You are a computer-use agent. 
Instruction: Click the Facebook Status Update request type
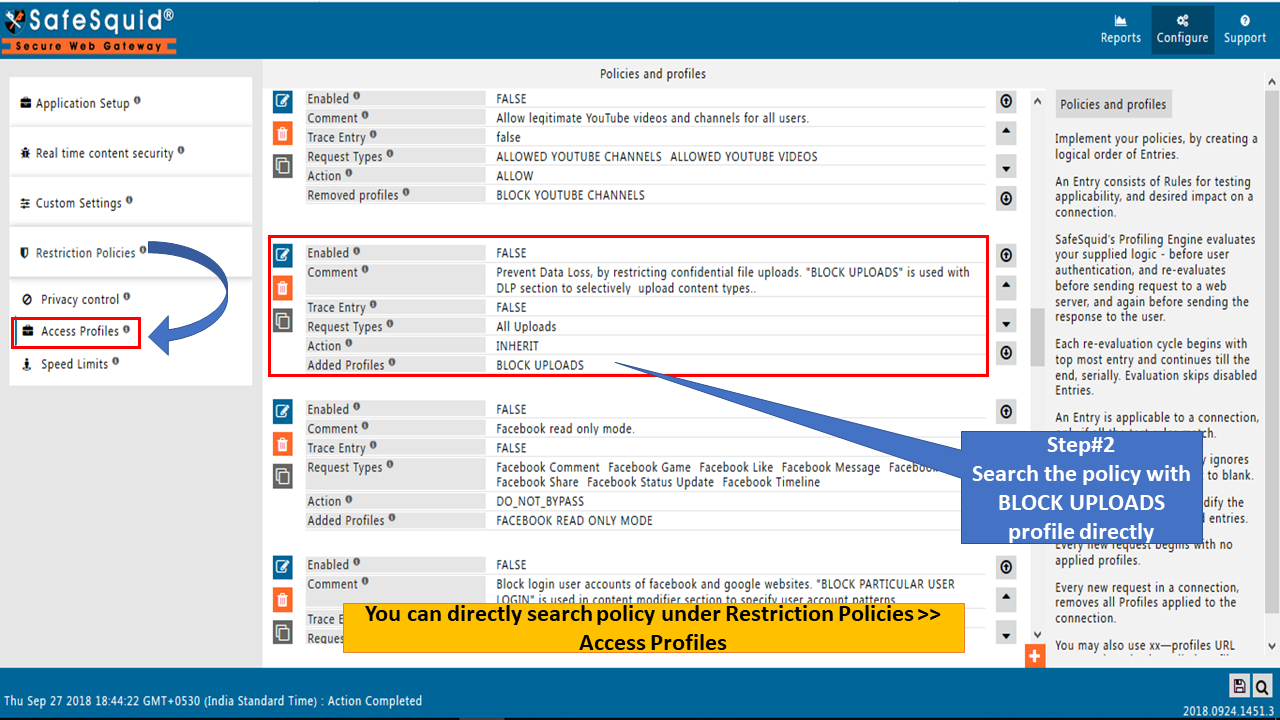point(650,482)
